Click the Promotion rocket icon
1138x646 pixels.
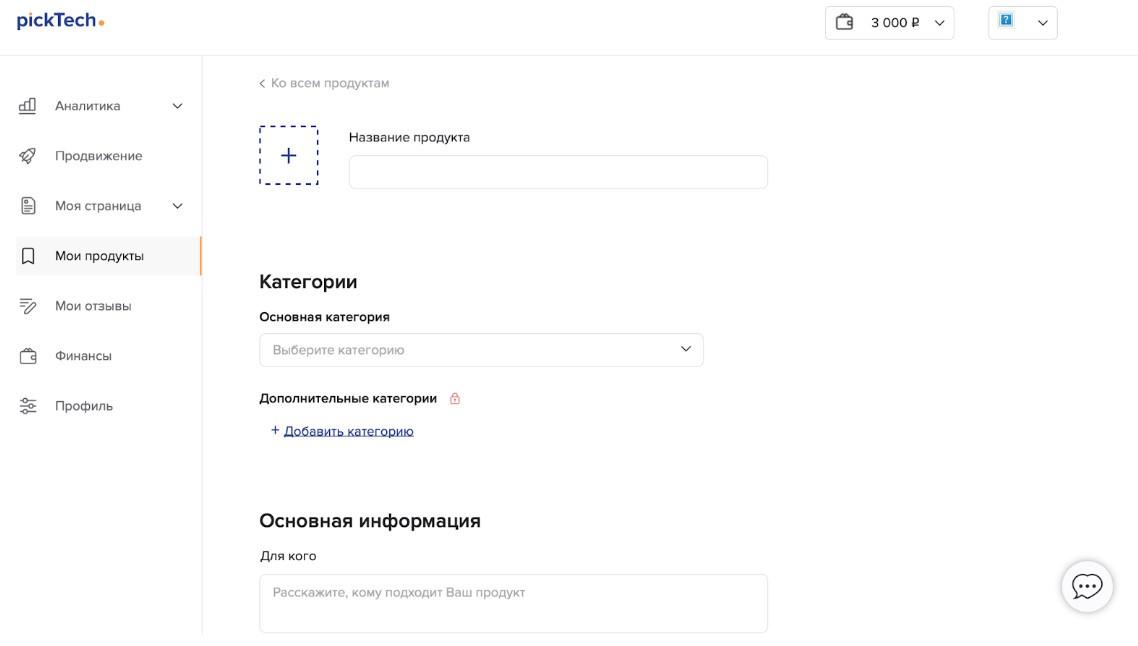pyautogui.click(x=28, y=156)
